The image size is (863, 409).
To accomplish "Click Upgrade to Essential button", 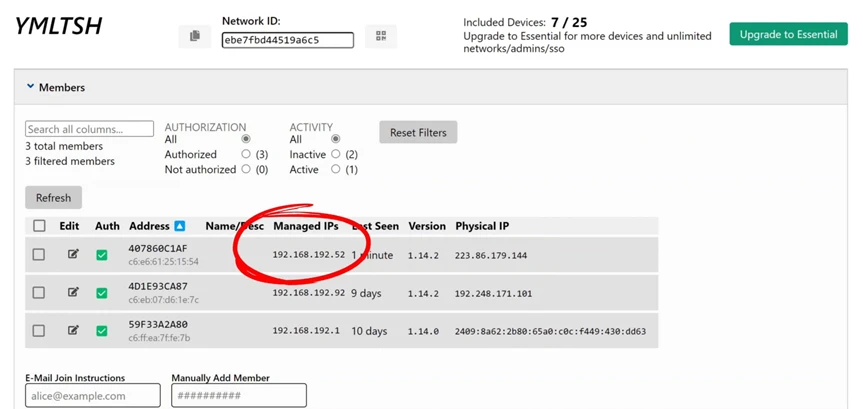I will 789,34.
